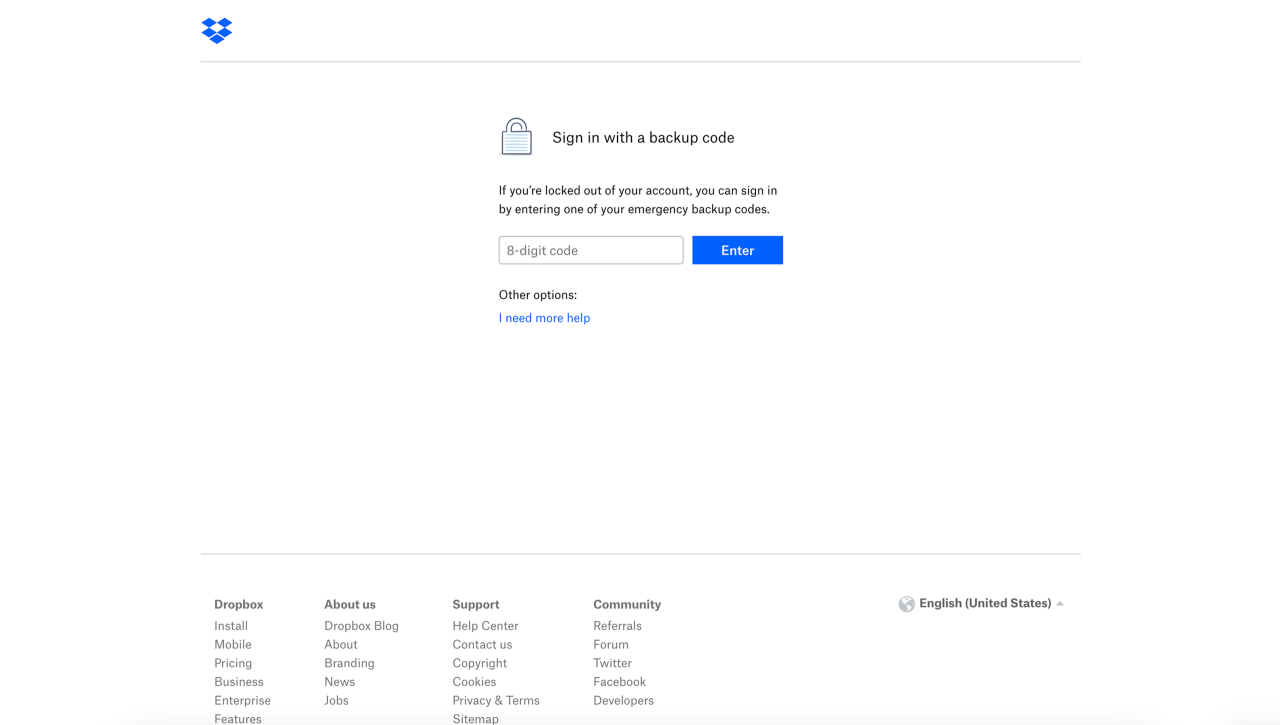1280x725 pixels.
Task: Open the Jobs link under About us
Action: click(x=336, y=700)
